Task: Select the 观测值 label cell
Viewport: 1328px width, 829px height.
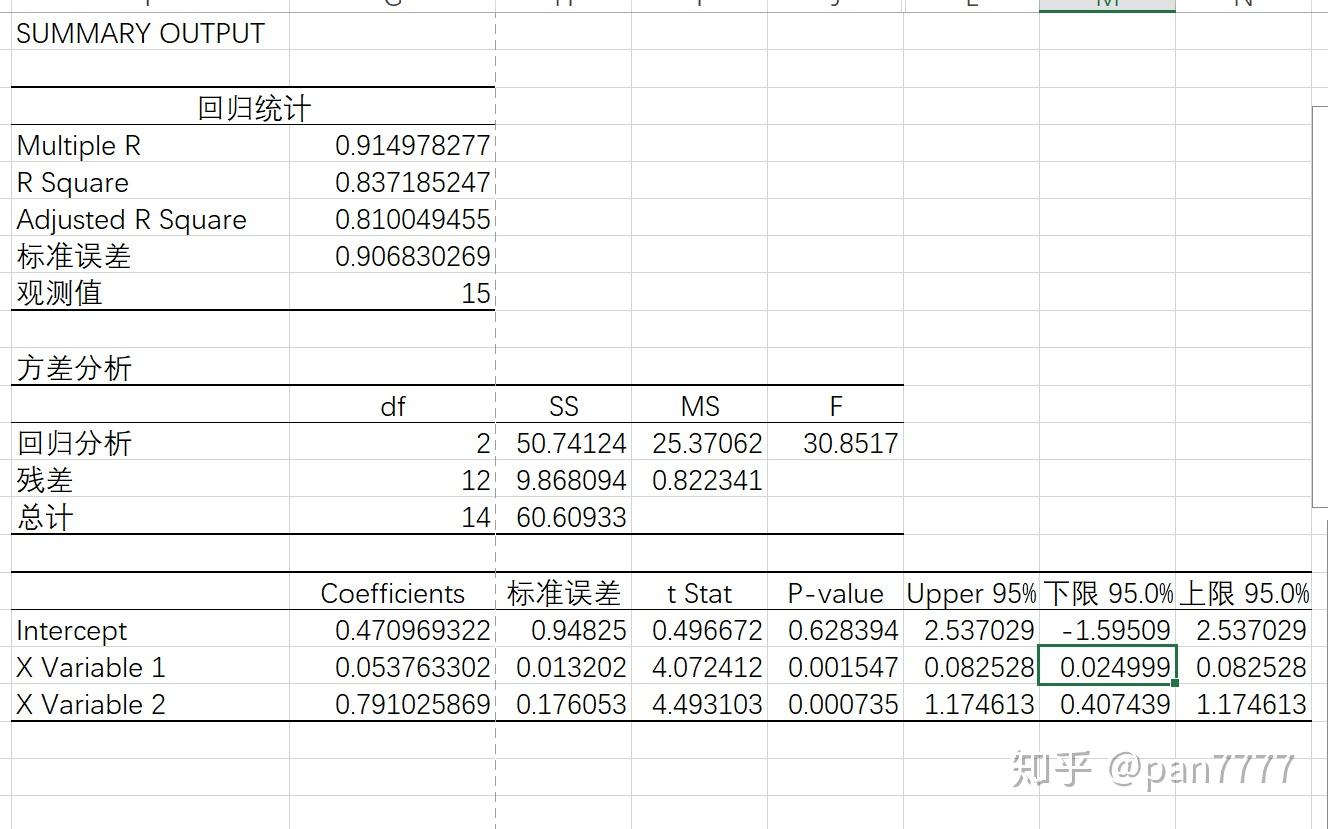Action: 60,294
